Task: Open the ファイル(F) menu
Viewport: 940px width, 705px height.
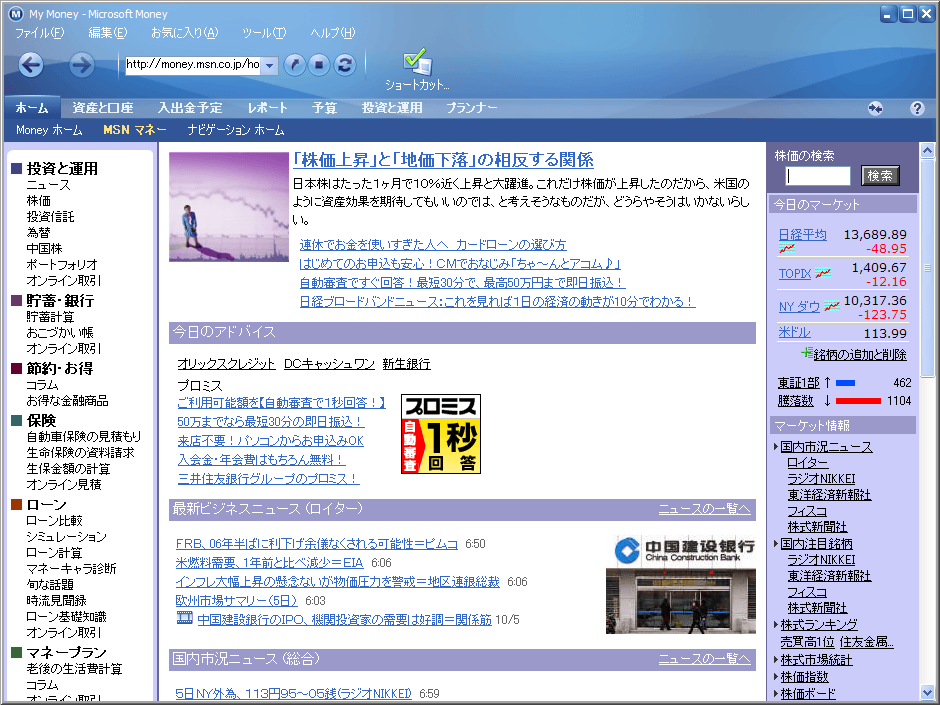Action: tap(40, 33)
